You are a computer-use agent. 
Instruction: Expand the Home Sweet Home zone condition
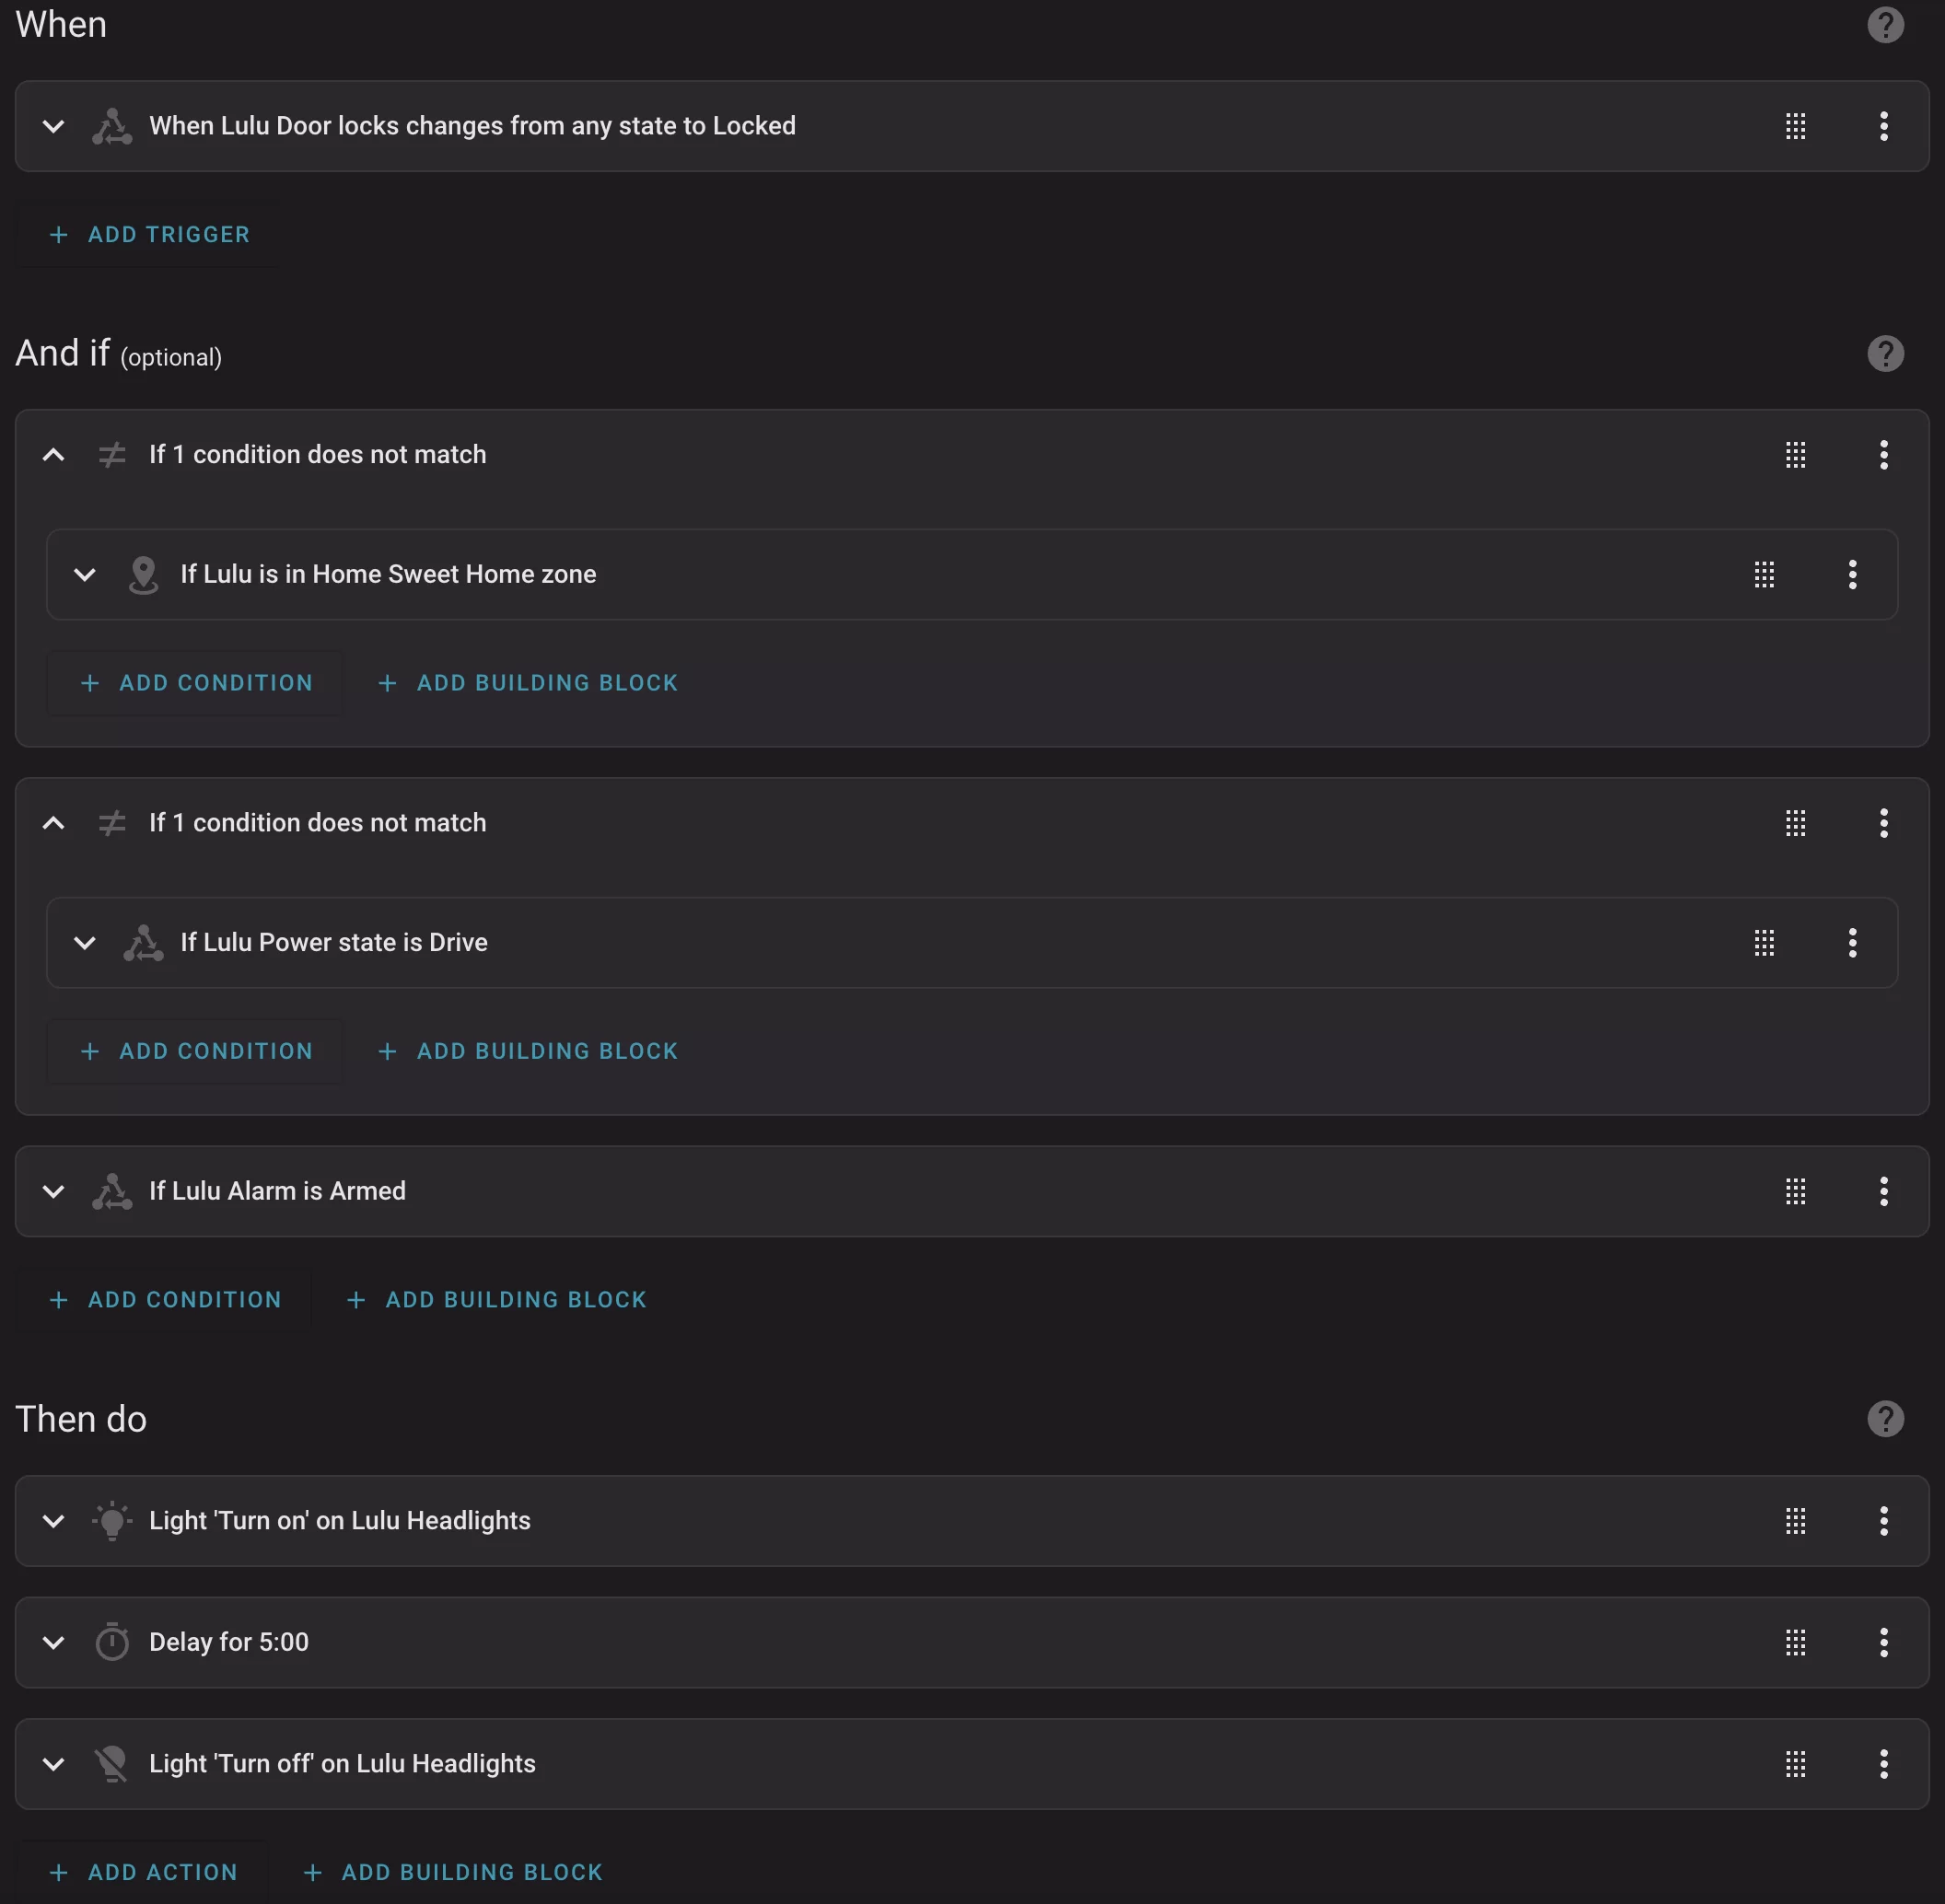click(85, 574)
